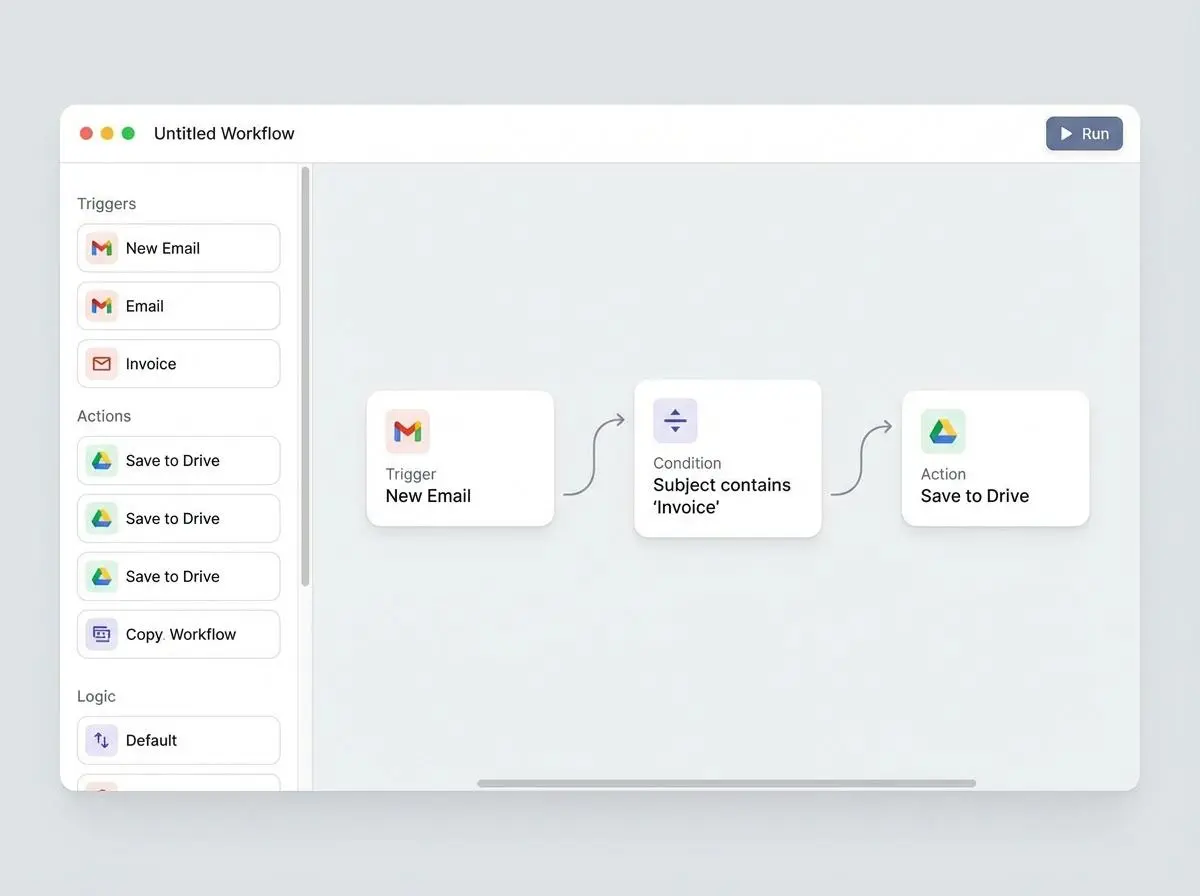Click the Actions section heading
1200x896 pixels.
[104, 416]
